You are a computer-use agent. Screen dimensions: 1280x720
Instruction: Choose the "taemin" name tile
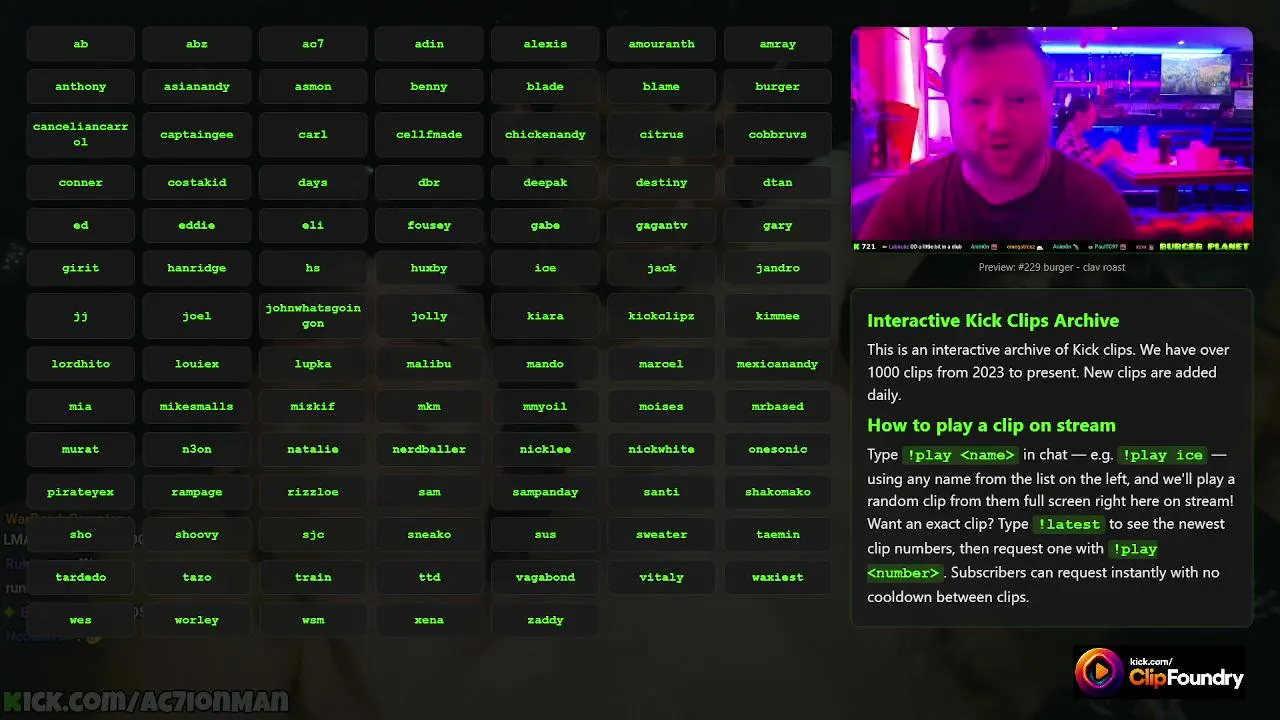778,535
